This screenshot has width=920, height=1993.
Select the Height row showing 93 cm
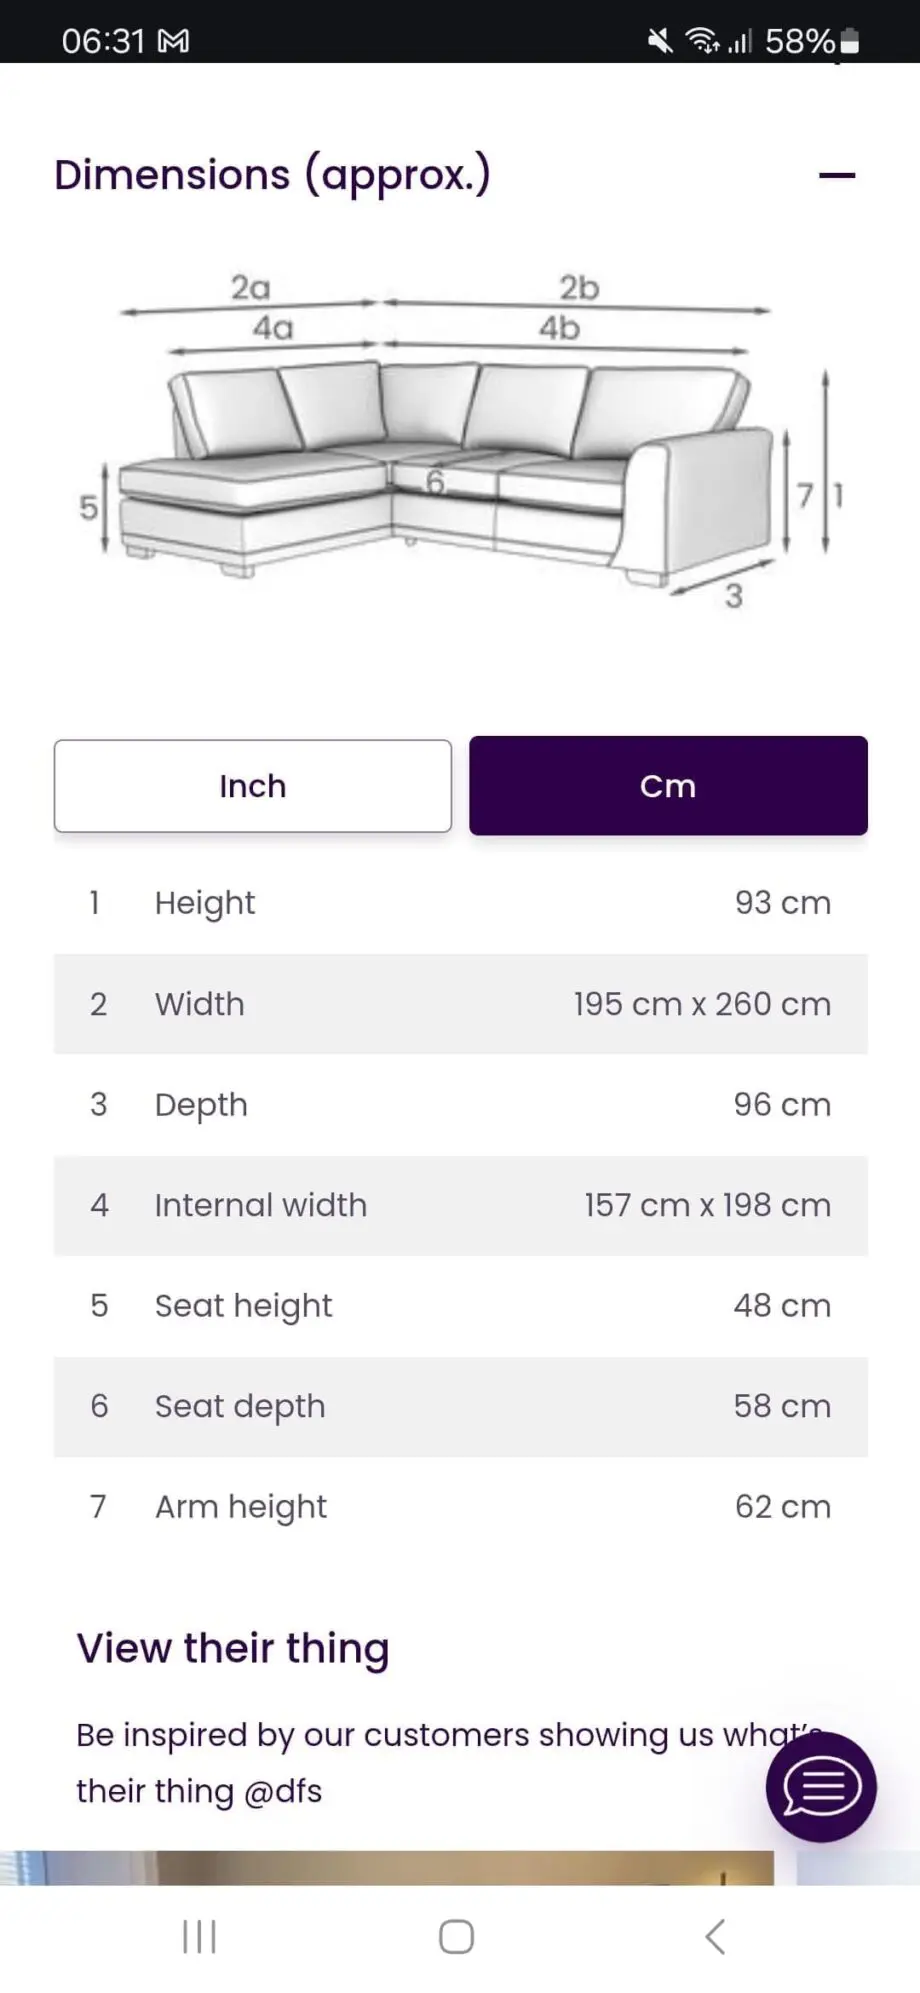tap(461, 903)
